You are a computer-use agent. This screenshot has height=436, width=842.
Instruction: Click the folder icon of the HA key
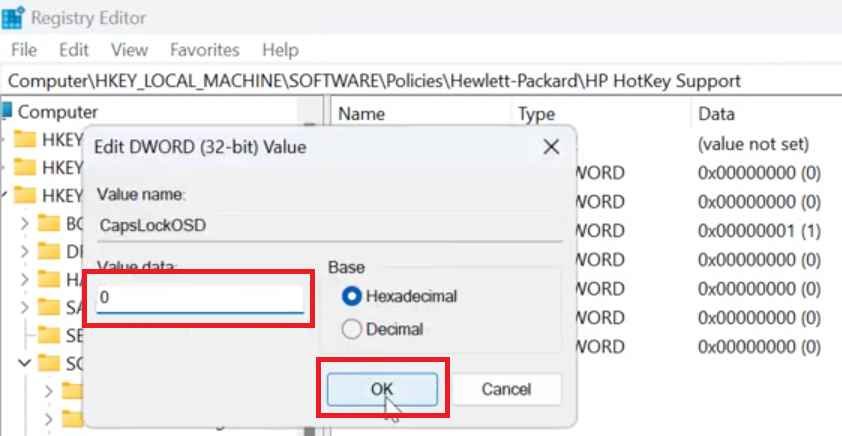coord(49,279)
